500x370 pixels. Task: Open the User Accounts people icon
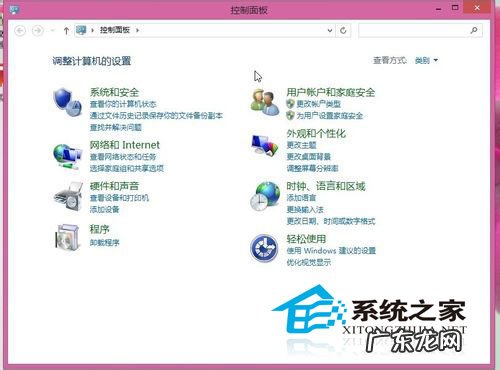[x=265, y=102]
